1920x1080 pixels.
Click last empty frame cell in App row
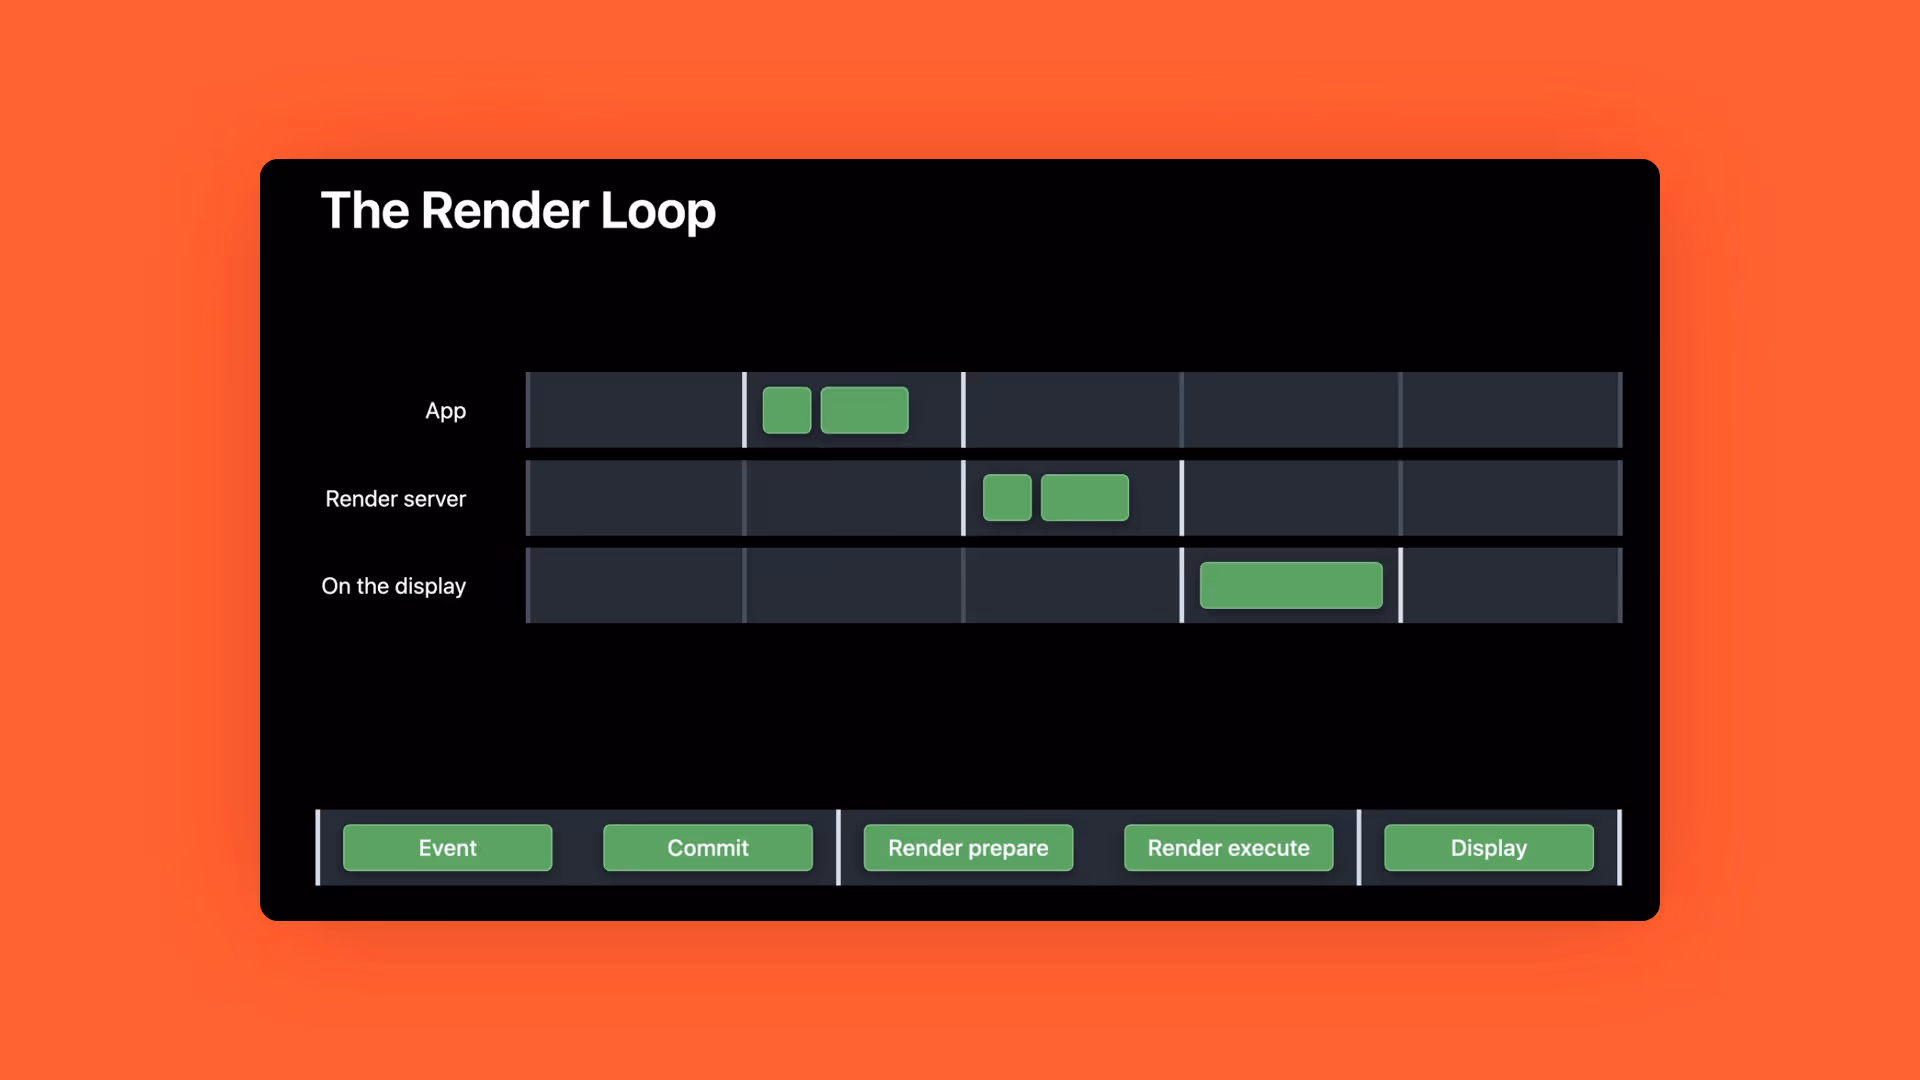tap(1510, 410)
